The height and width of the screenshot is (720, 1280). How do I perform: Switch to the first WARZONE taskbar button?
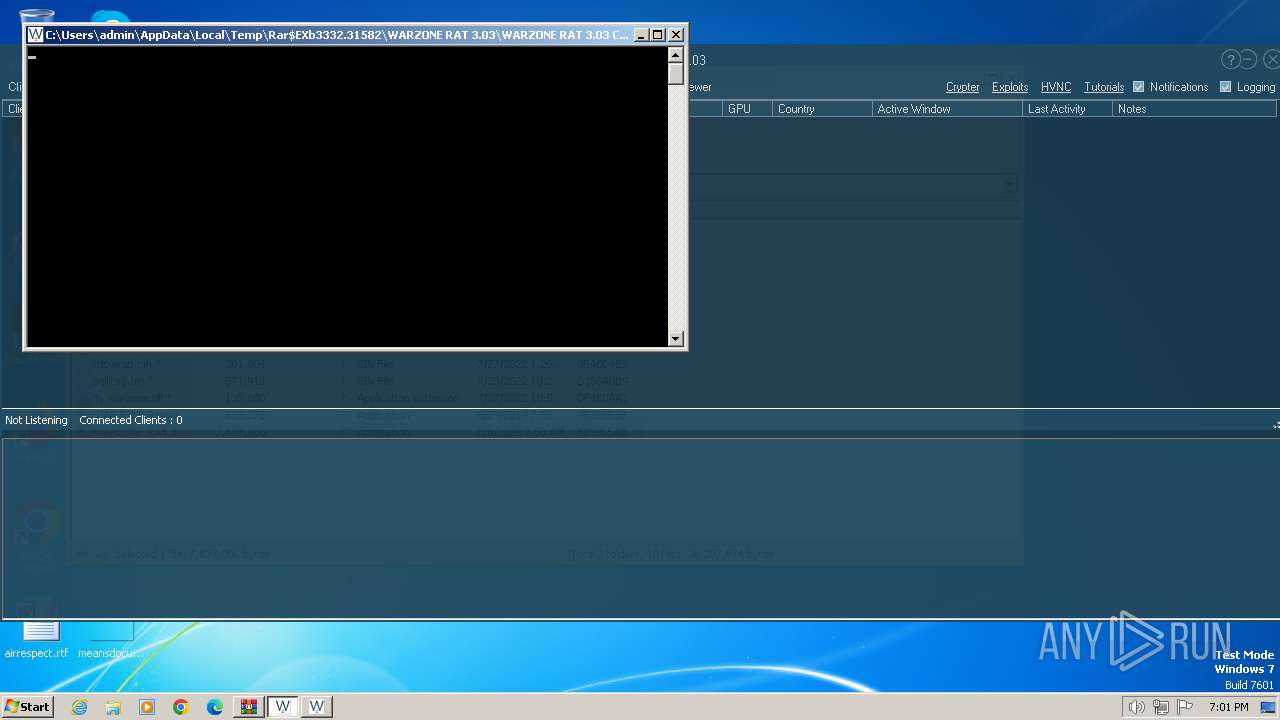point(283,707)
